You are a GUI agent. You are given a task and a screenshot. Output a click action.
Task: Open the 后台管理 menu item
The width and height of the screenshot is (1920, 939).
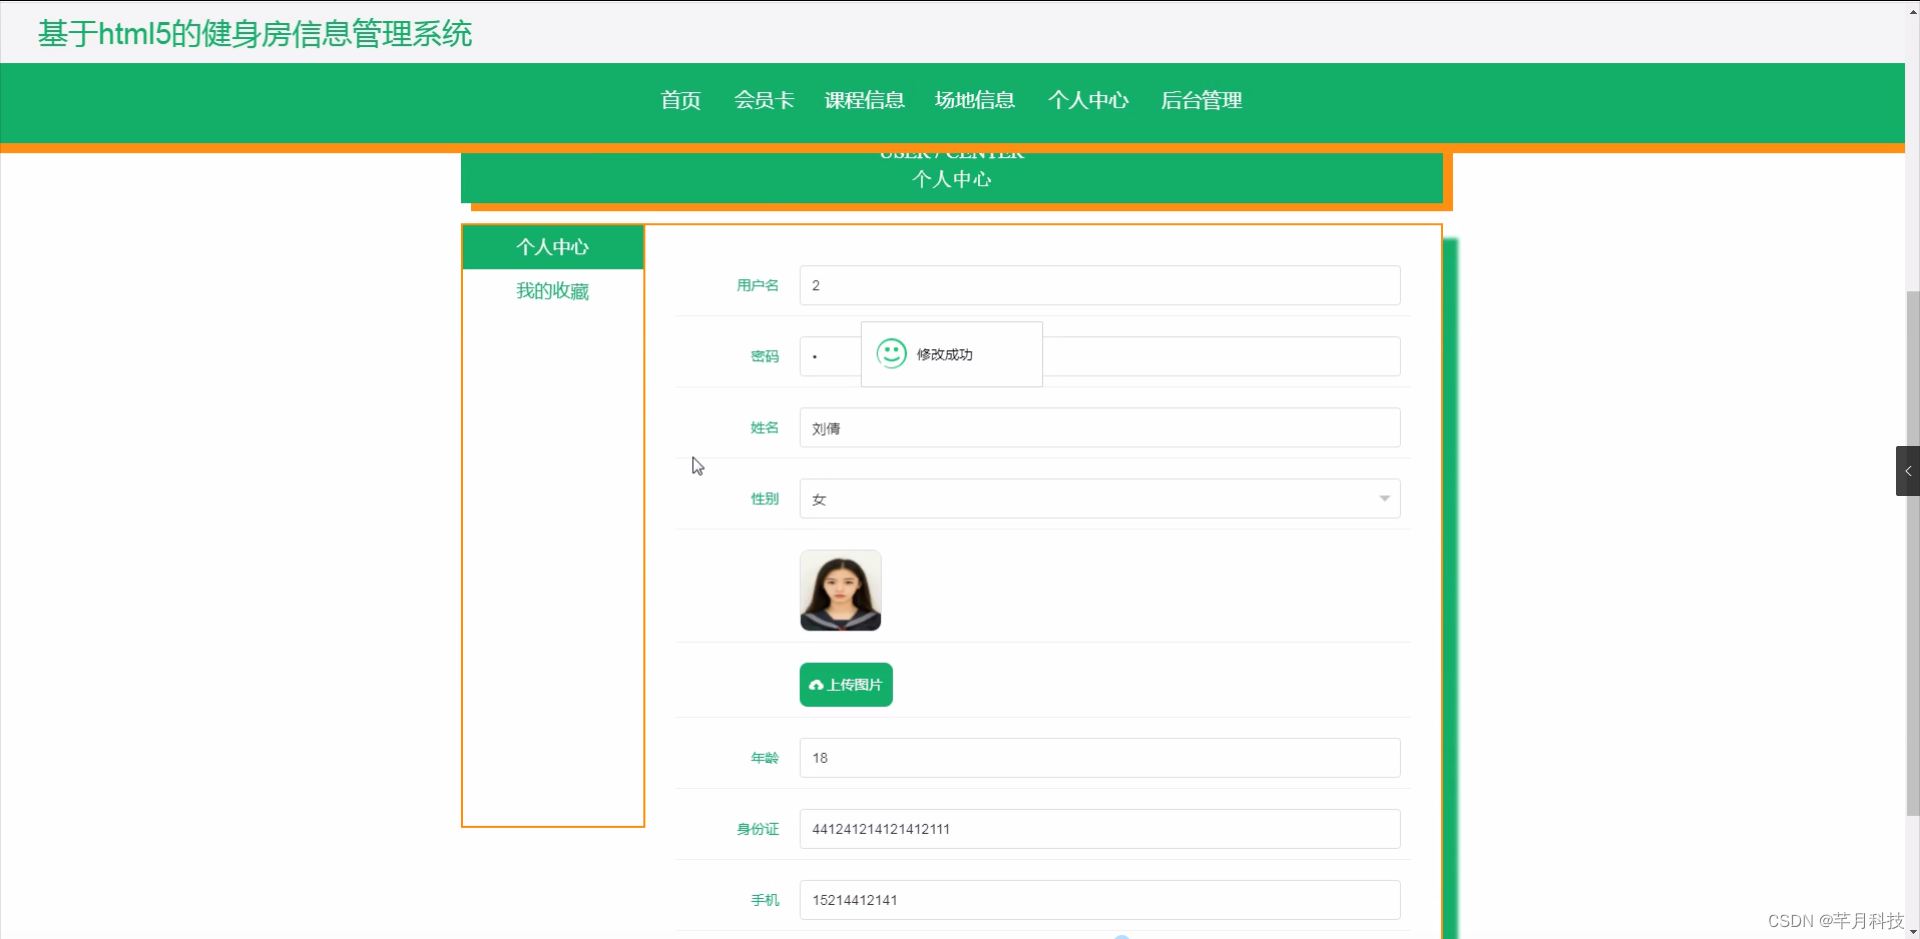tap(1201, 100)
